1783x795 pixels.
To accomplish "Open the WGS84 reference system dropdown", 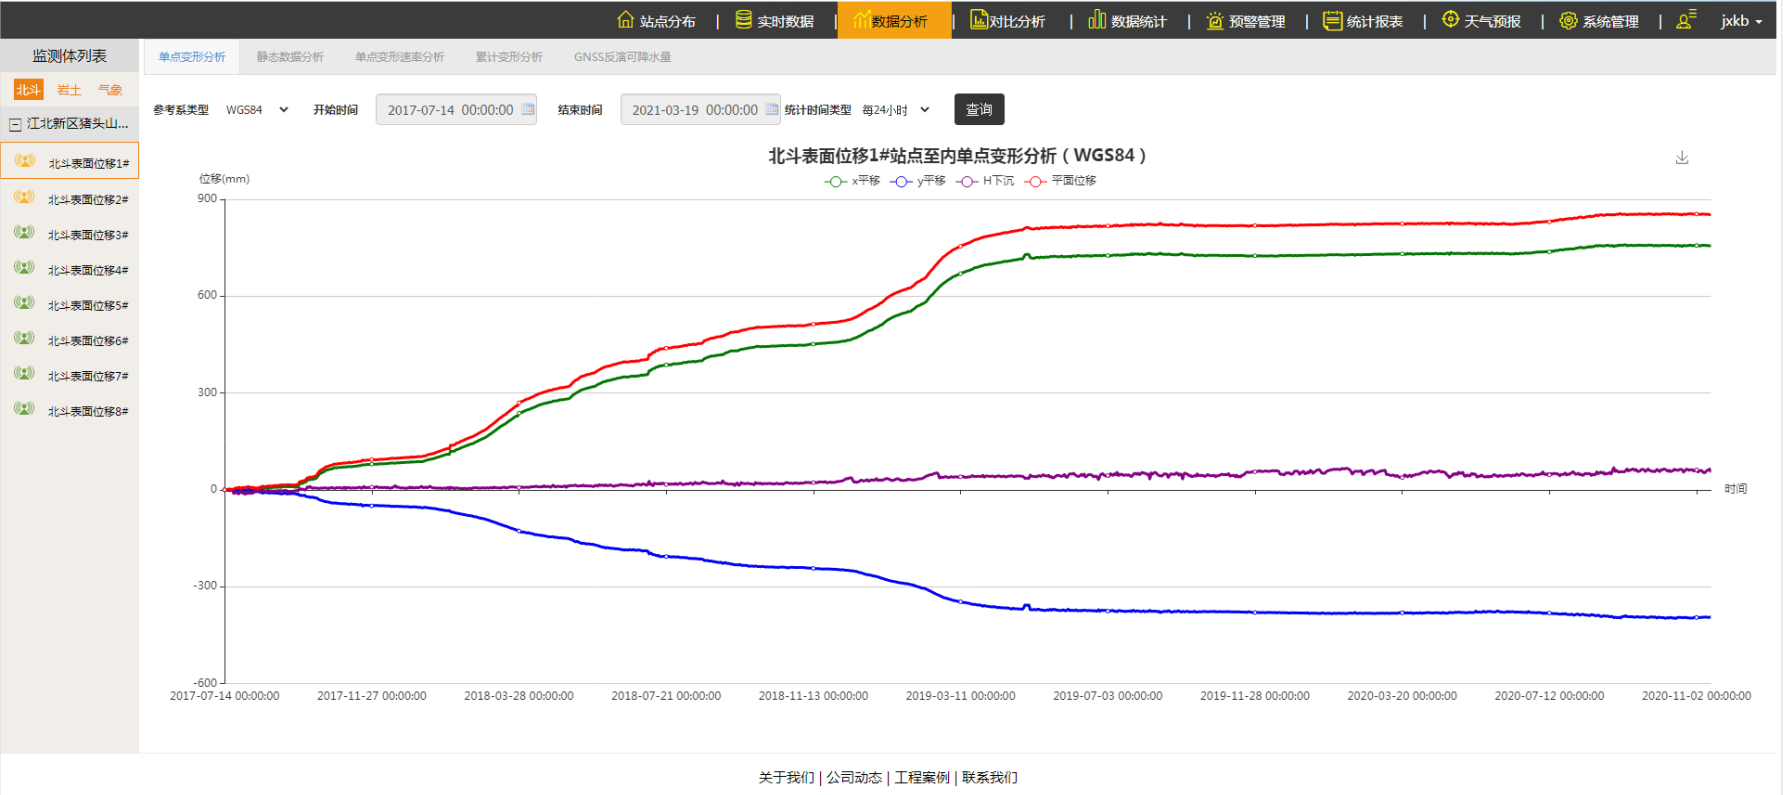I will tap(257, 110).
